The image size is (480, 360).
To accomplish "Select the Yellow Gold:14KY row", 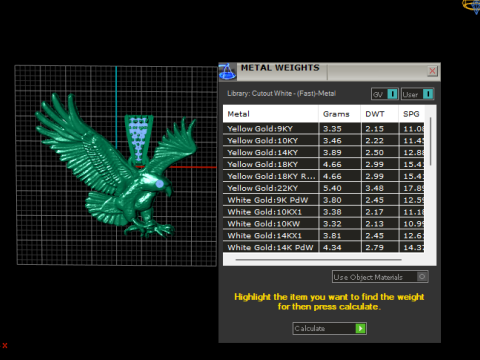I will click(x=324, y=152).
